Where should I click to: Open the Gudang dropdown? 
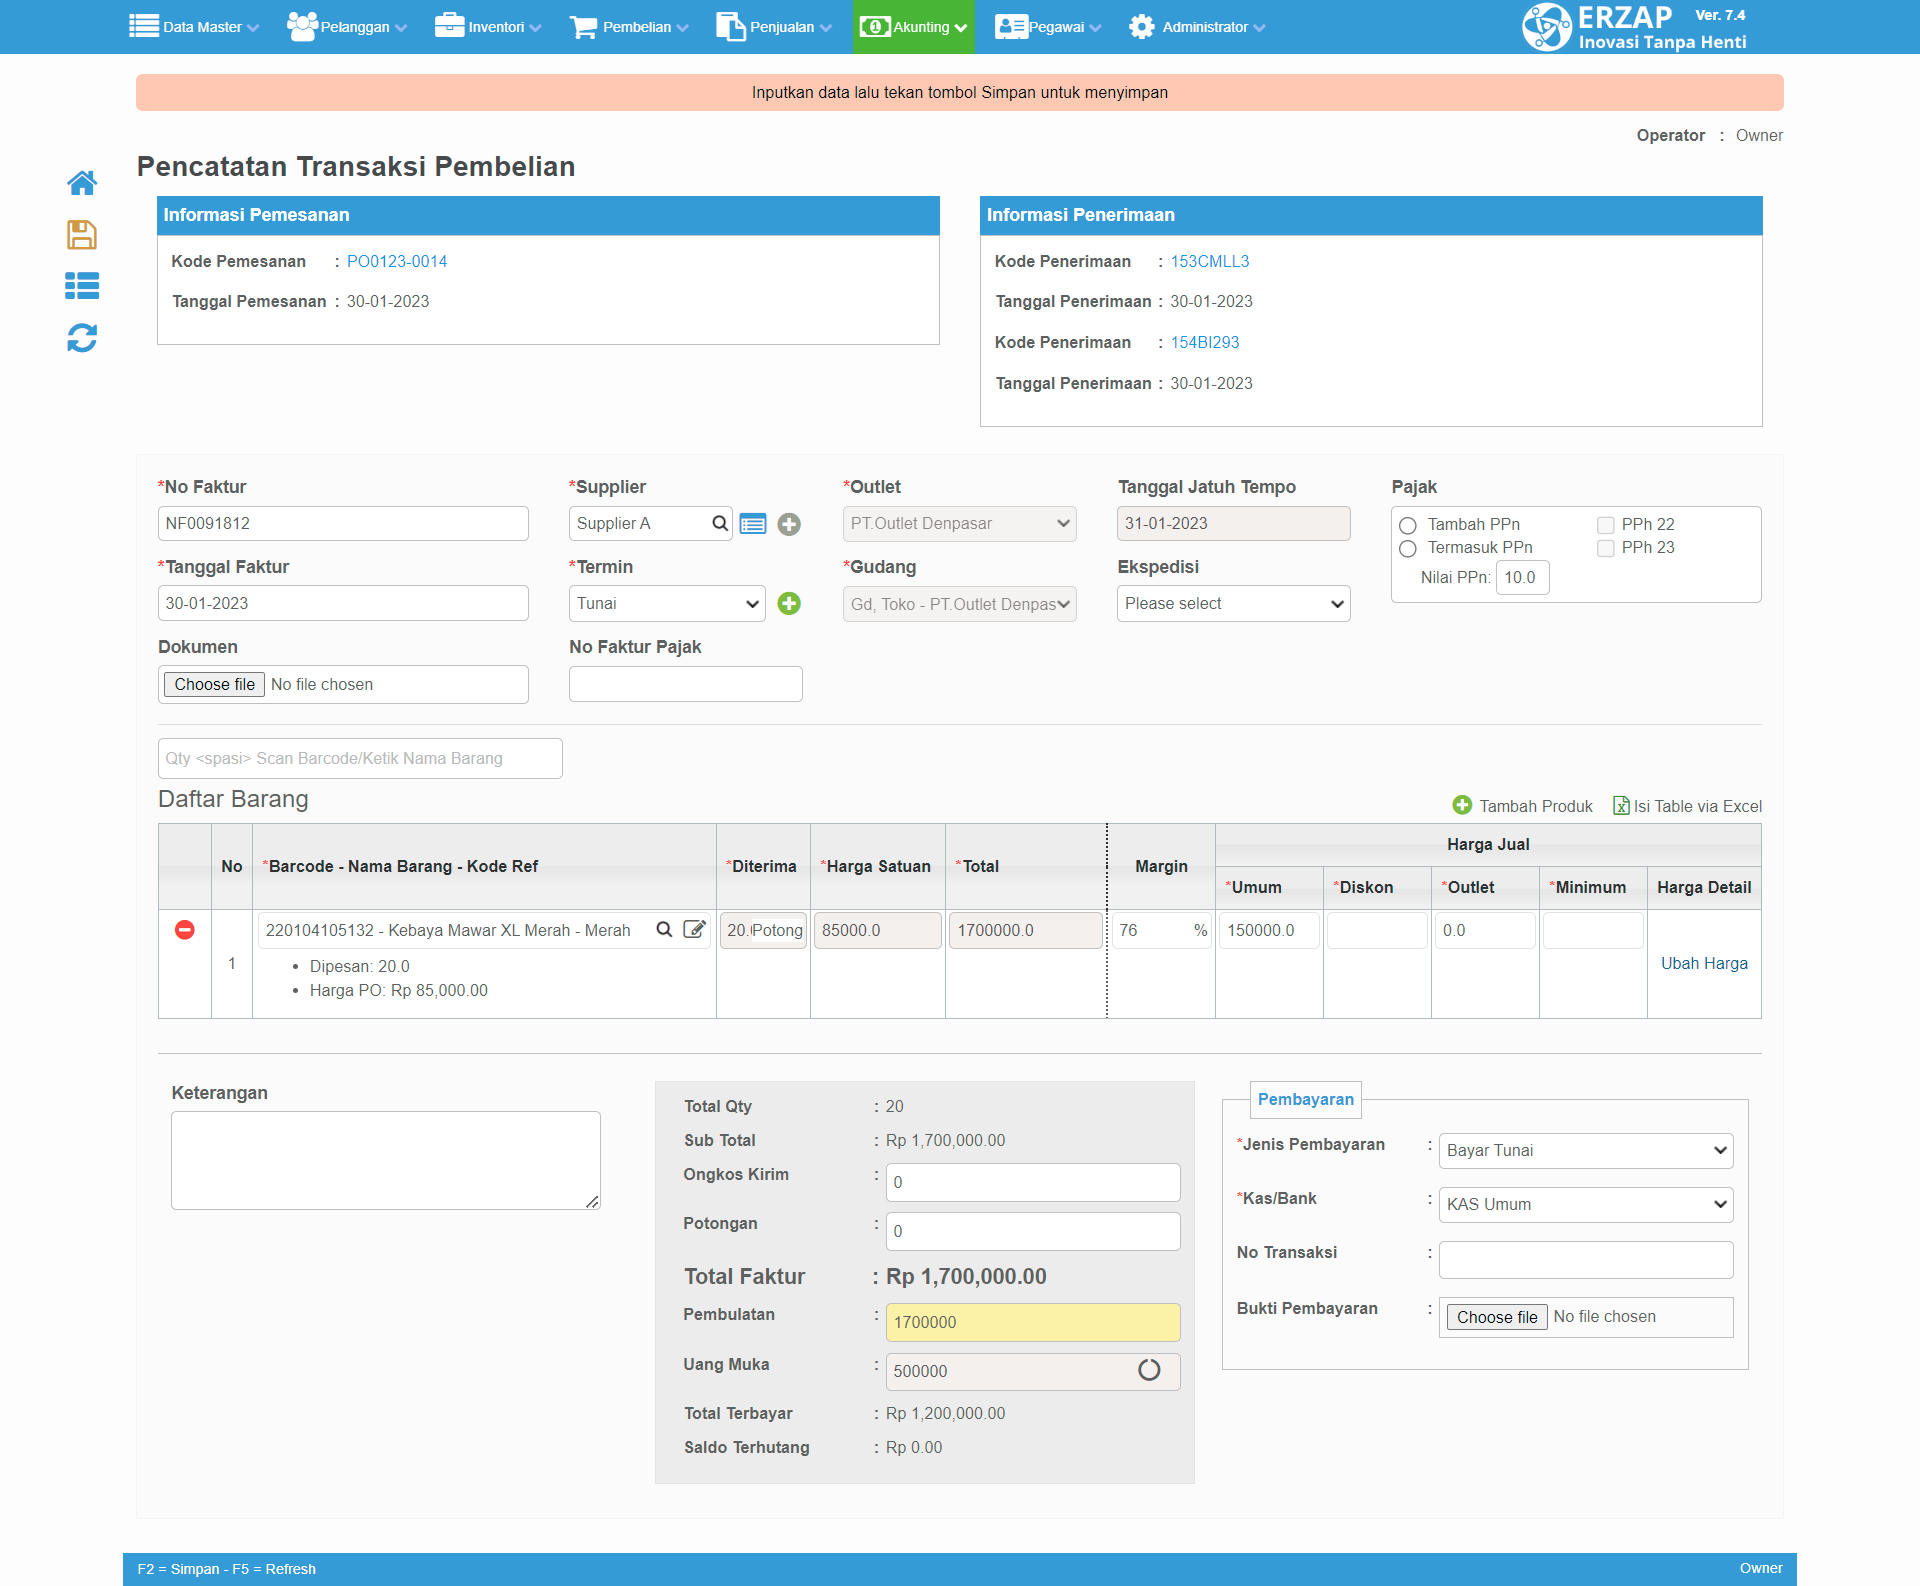pyautogui.click(x=960, y=604)
